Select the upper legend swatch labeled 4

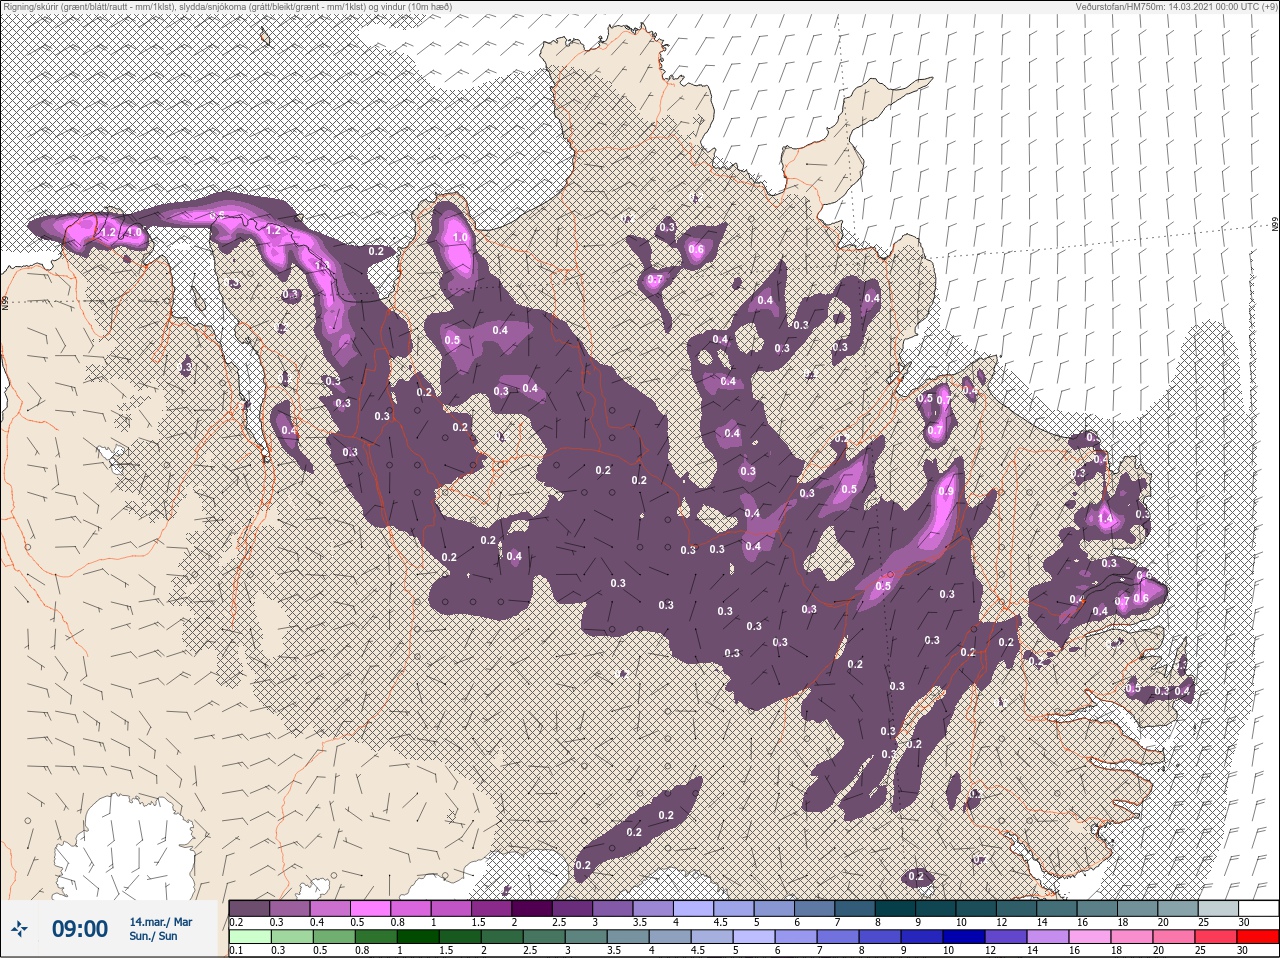pos(694,908)
